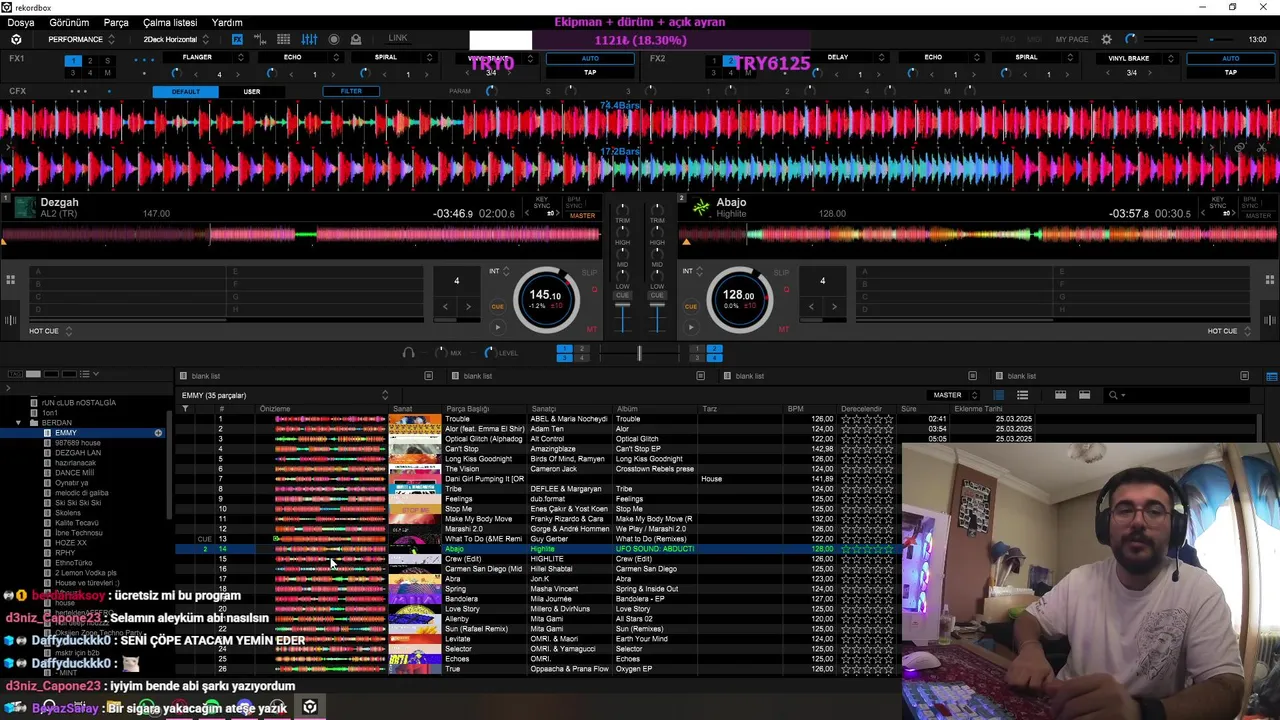Image resolution: width=1280 pixels, height=720 pixels.
Task: Select the playlist list view icon
Action: point(1022,395)
